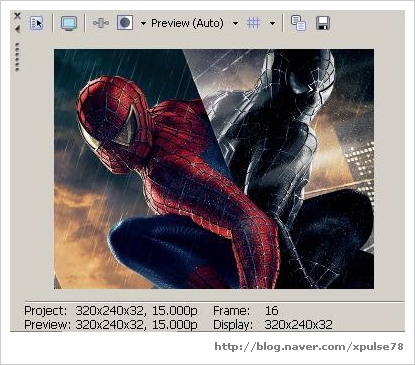Screen dimensions: 415x365
Task: Expand the Overlays dropdown arrow
Action: (x=272, y=23)
